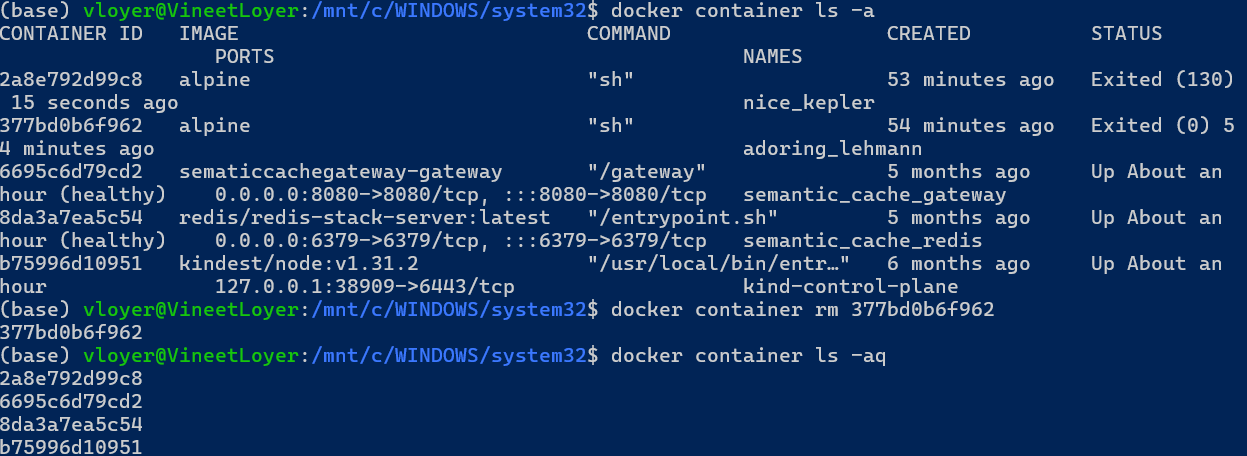Click the CREATED column header
Image resolution: width=1247 pixels, height=456 pixels.
929,34
